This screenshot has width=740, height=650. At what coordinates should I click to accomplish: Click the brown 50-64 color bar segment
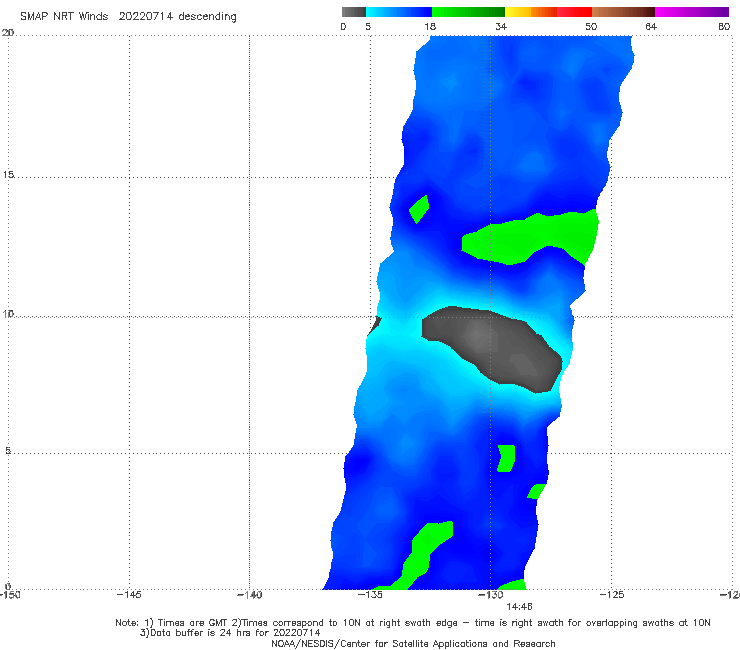[x=623, y=12]
